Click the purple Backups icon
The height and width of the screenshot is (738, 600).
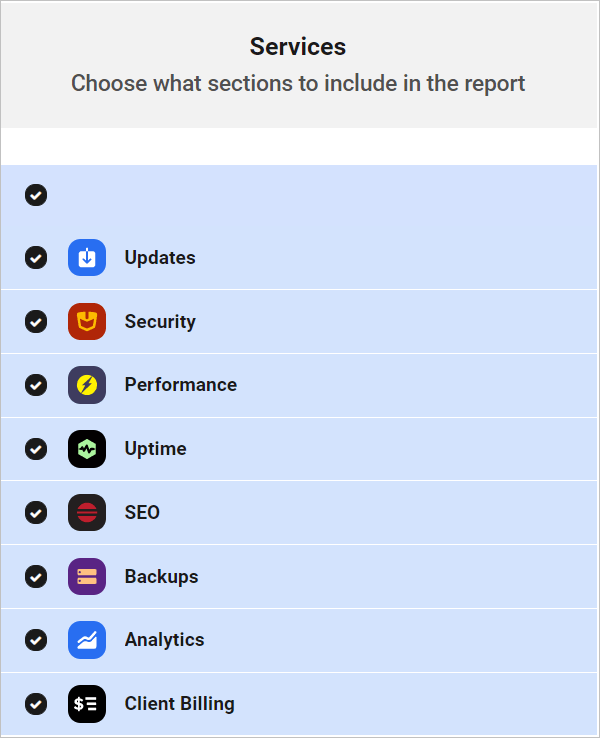(x=87, y=577)
